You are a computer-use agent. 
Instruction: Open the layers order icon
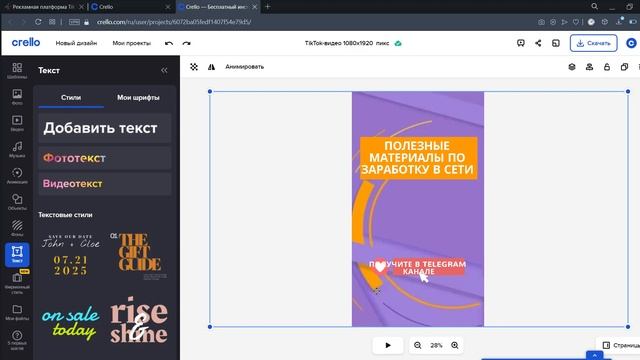coord(572,67)
